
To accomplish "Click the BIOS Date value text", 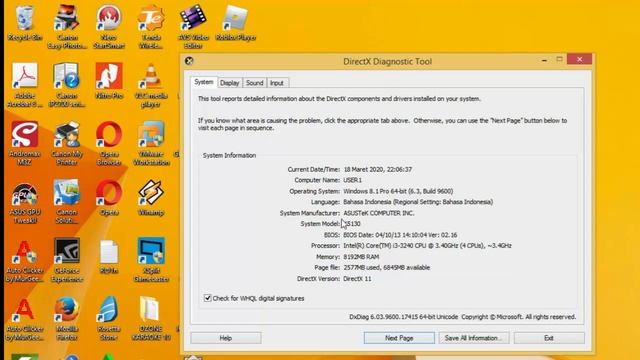I will coord(400,235).
